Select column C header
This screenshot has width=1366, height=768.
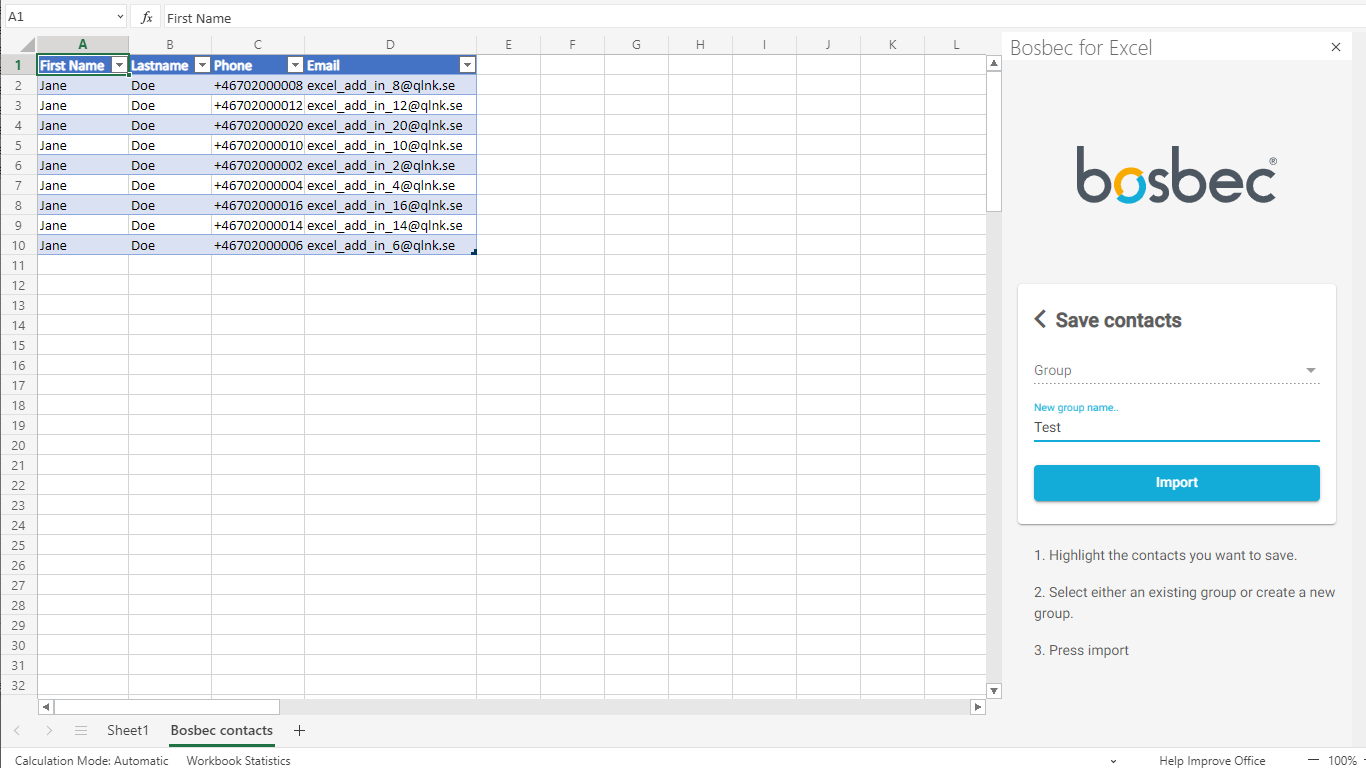258,45
